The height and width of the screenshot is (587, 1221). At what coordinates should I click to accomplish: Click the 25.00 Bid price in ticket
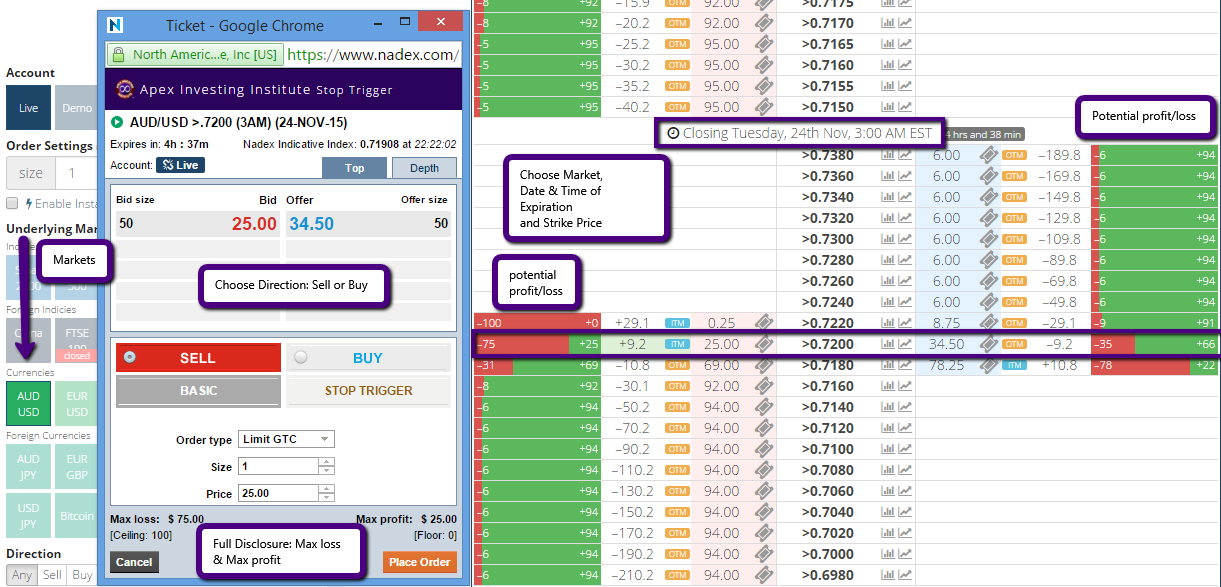pos(254,224)
